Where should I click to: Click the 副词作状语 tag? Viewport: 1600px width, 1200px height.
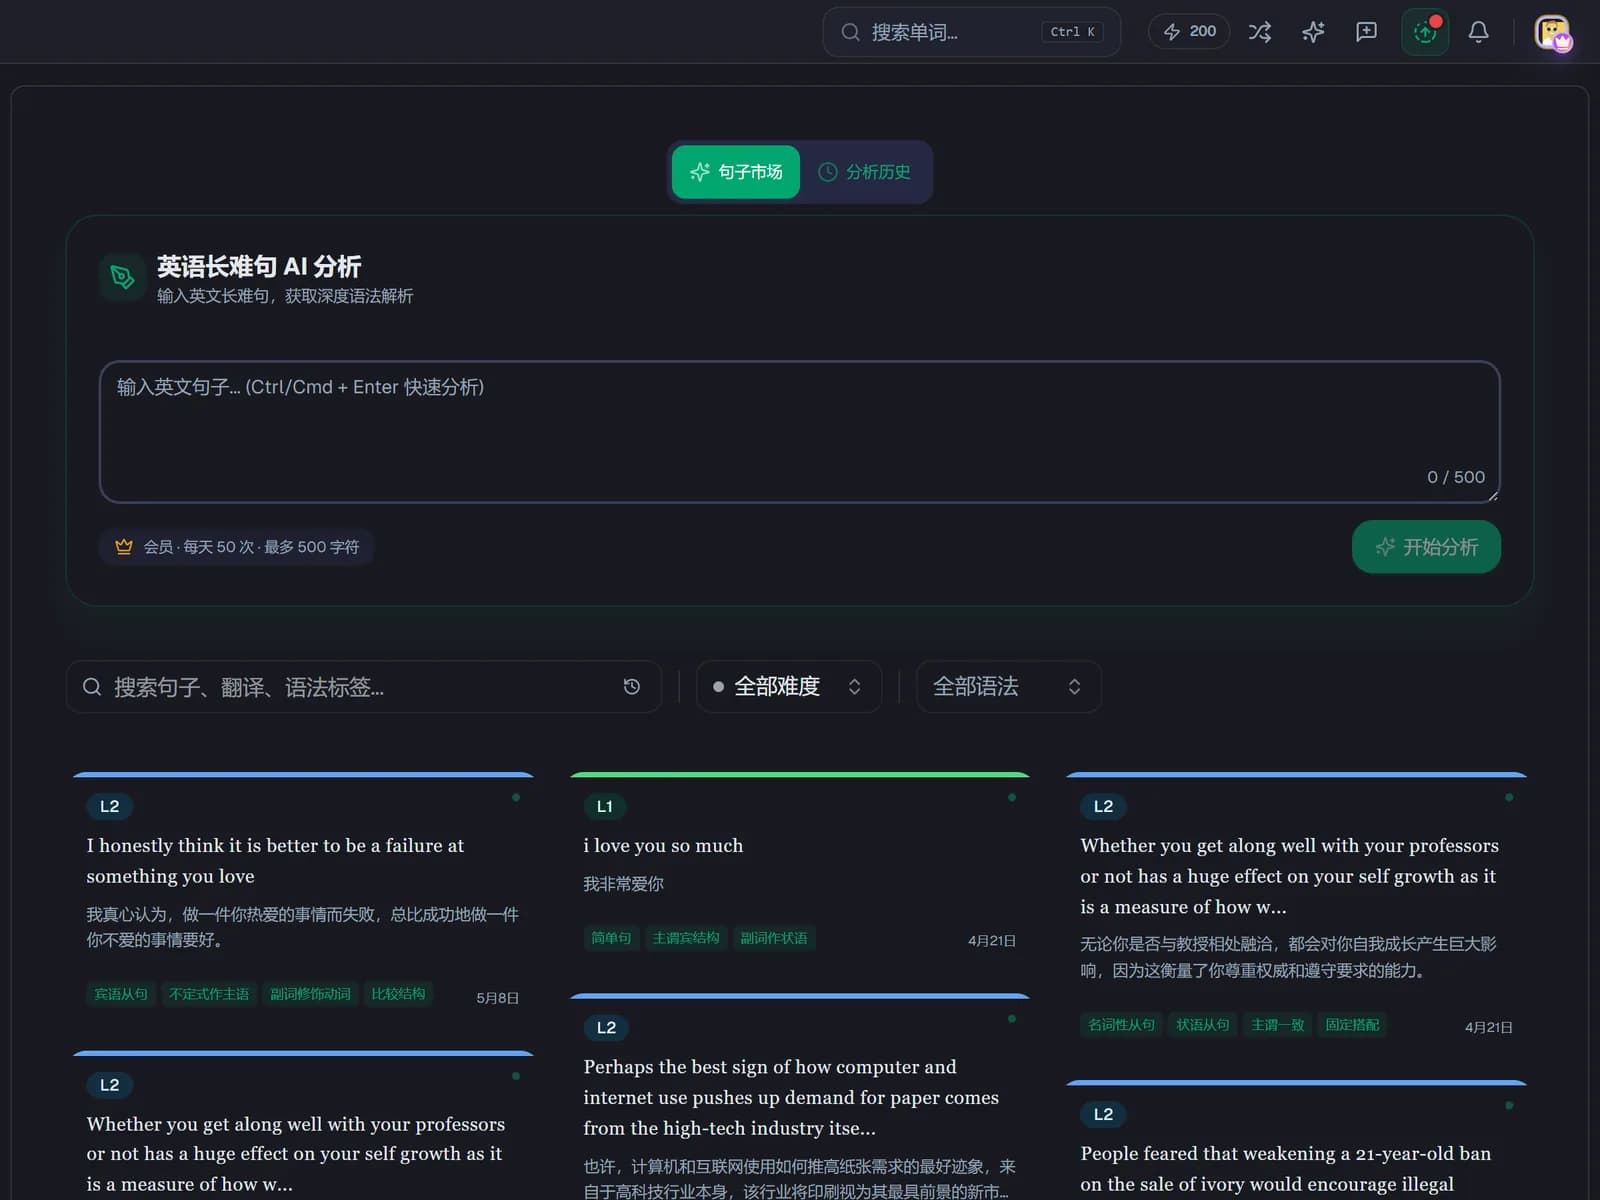point(774,938)
